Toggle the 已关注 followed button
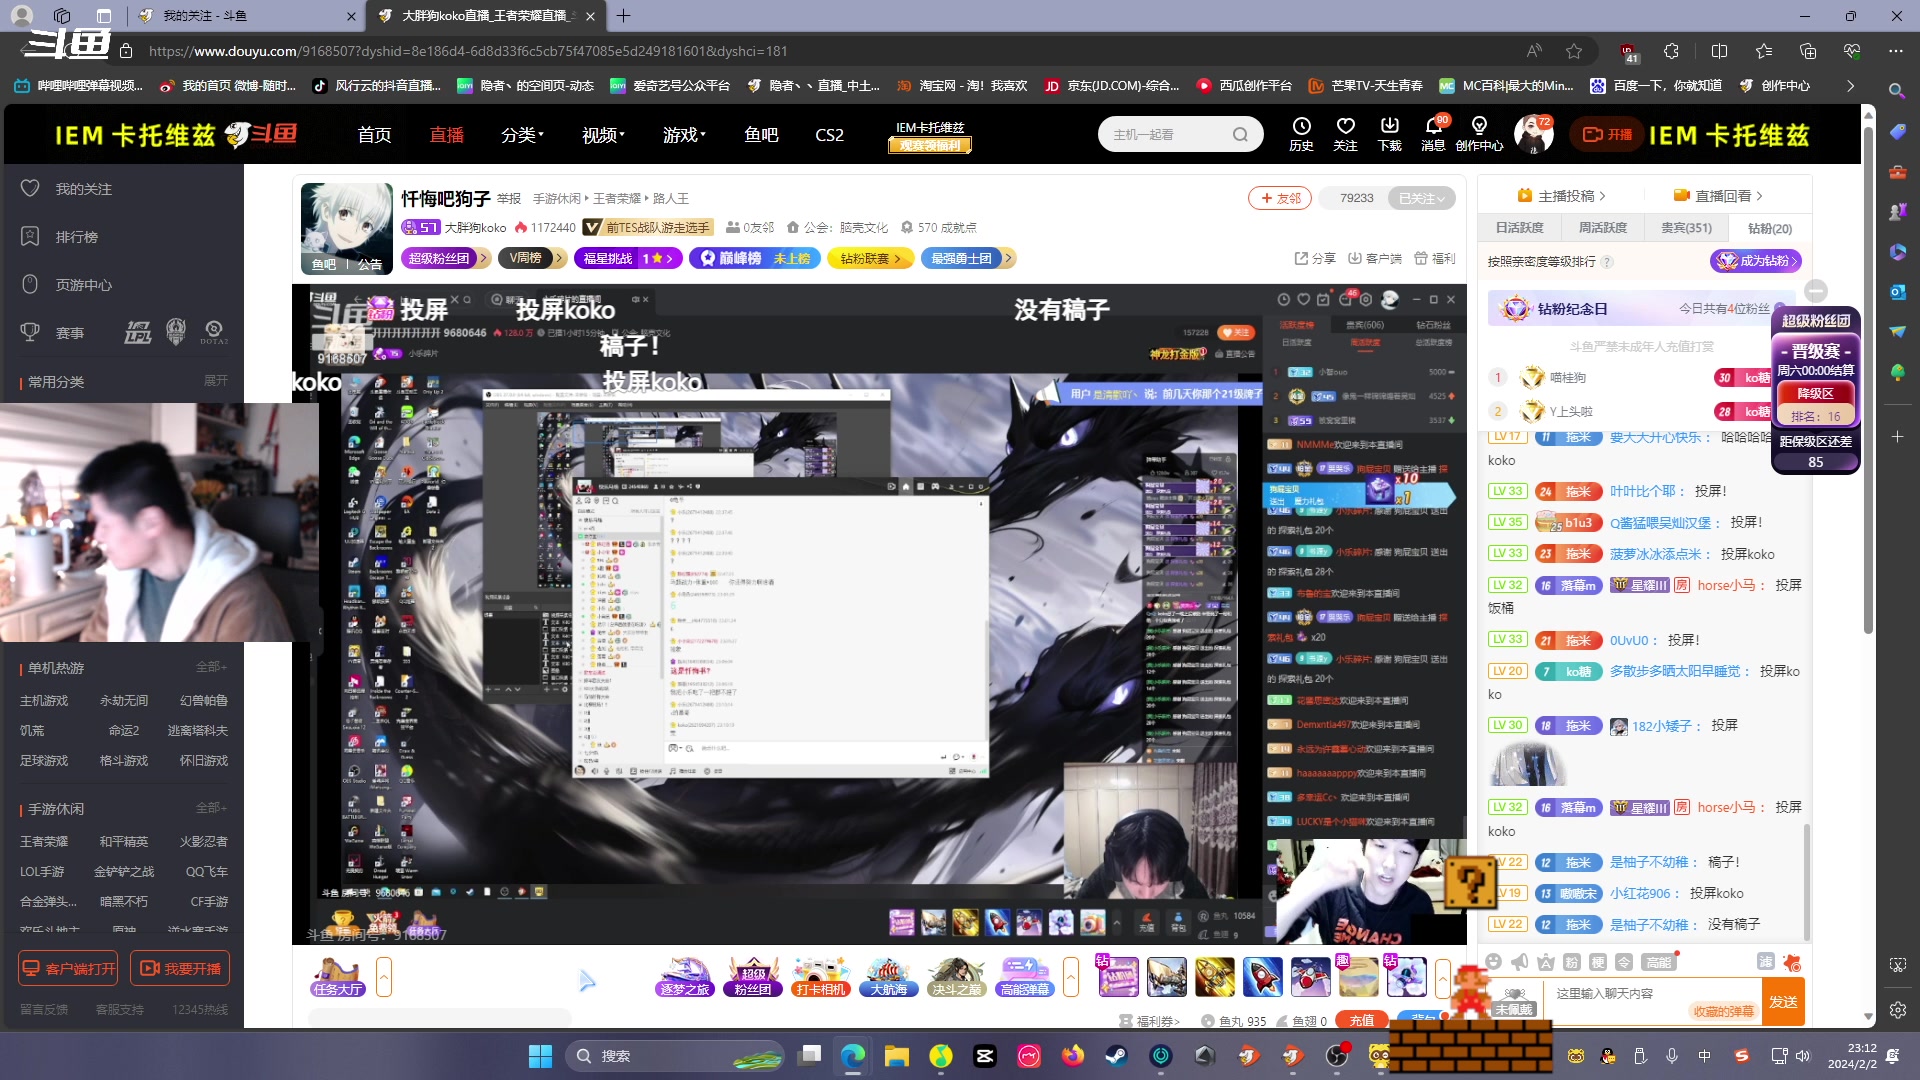This screenshot has width=1920, height=1080. coord(1422,198)
